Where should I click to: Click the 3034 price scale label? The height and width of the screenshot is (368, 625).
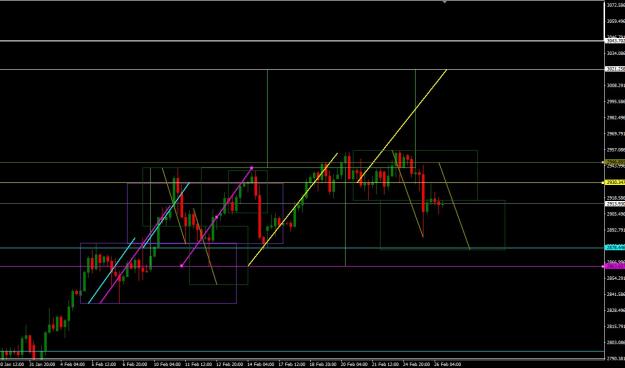[616, 53]
